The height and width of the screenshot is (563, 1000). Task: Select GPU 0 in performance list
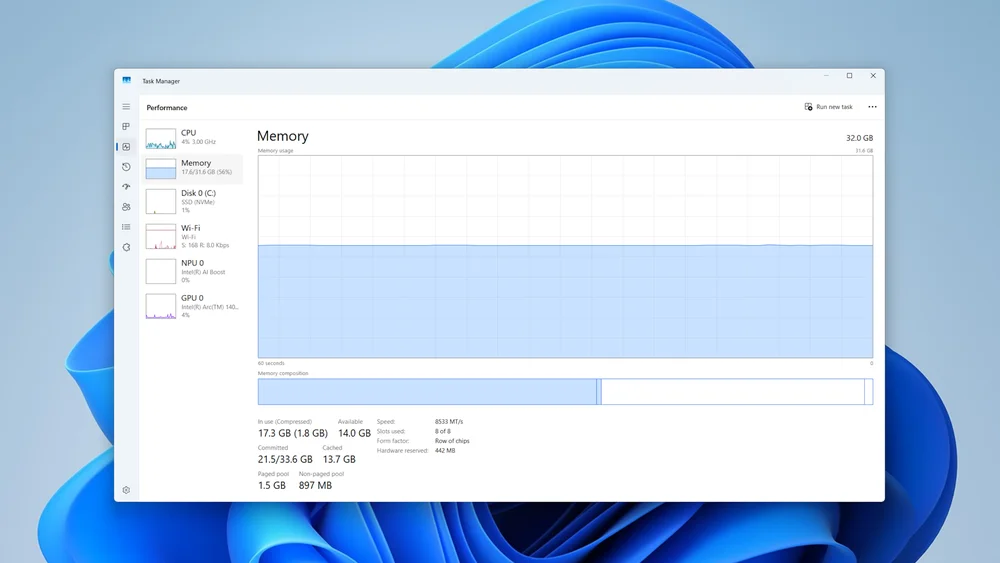click(193, 306)
